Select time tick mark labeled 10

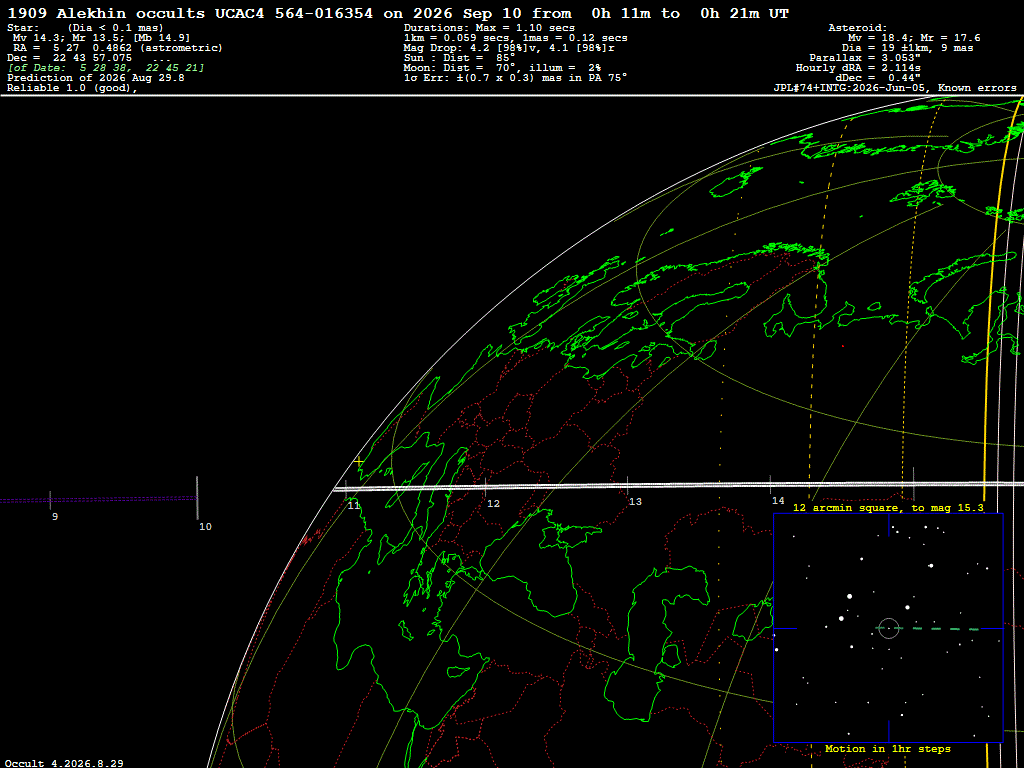197,498
